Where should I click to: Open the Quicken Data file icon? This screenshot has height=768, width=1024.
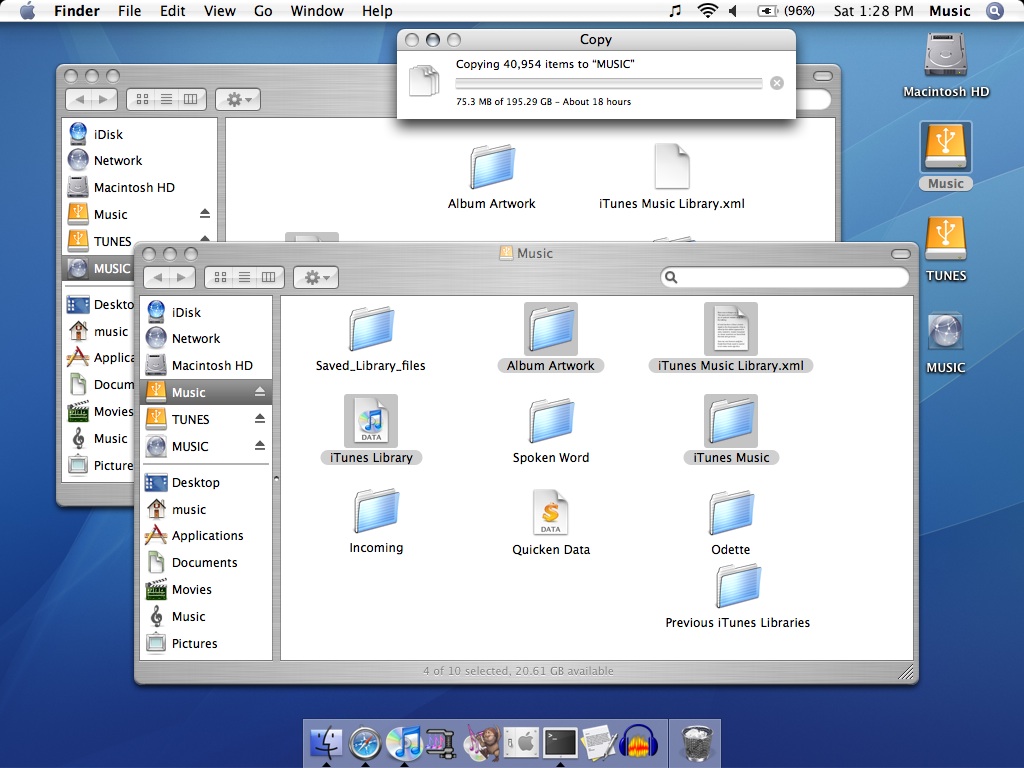pos(550,514)
